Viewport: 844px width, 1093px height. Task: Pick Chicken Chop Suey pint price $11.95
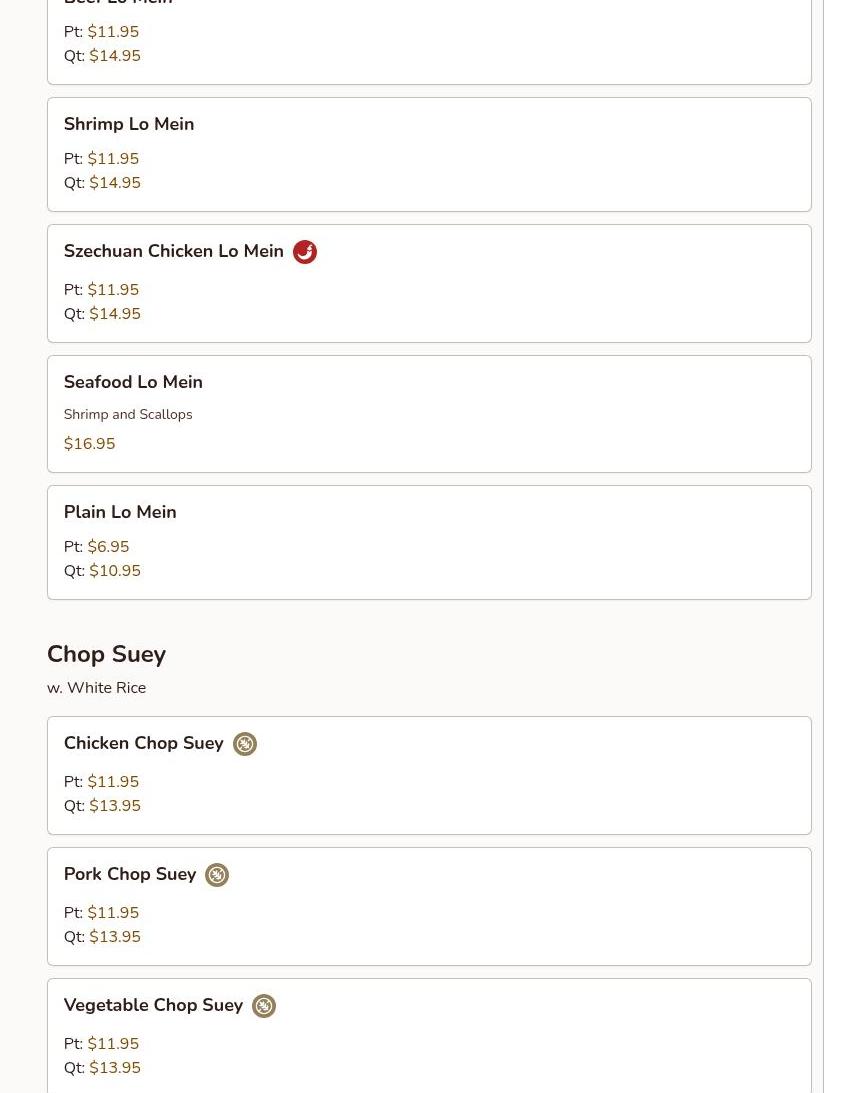pyautogui.click(x=113, y=782)
